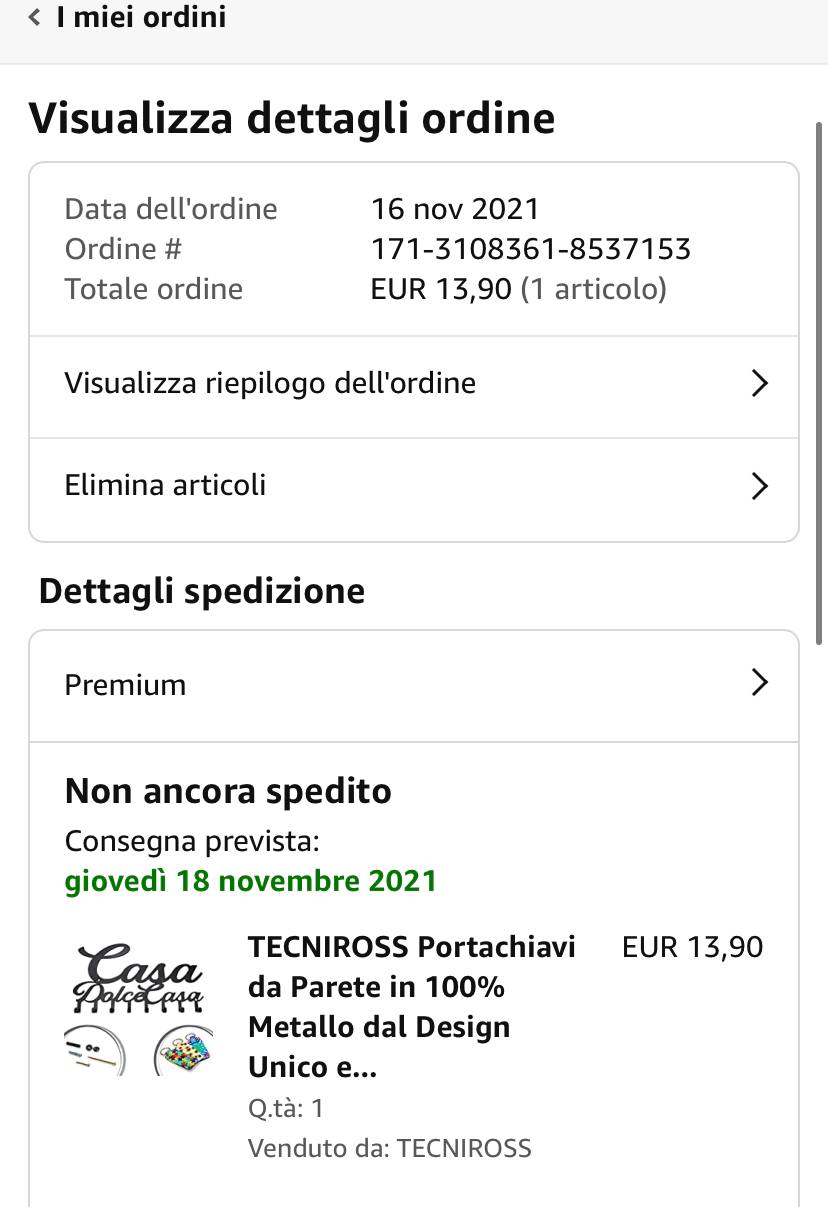Open Visualizza riepilogo dell'ordine row
This screenshot has width=828, height=1207.
[x=270, y=383]
